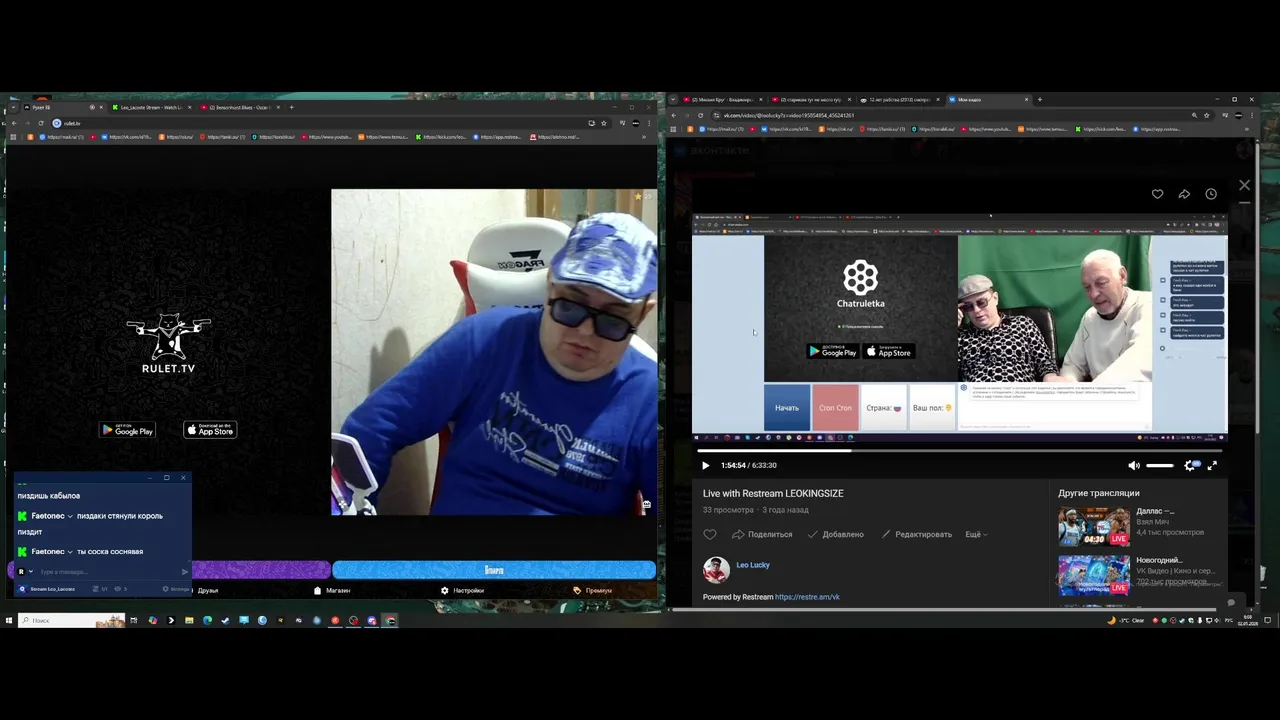Like the video with heart icon above player
Screen dimensions: 1280x720
[1157, 194]
